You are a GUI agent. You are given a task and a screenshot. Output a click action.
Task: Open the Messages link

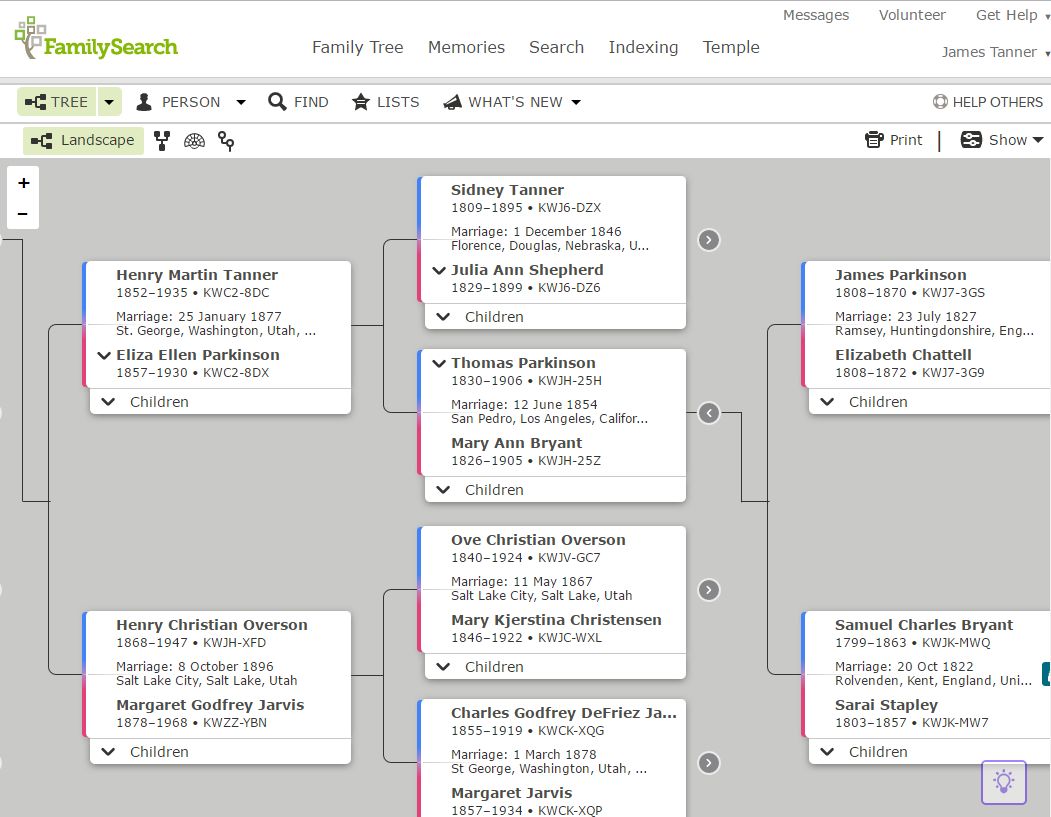click(x=816, y=15)
